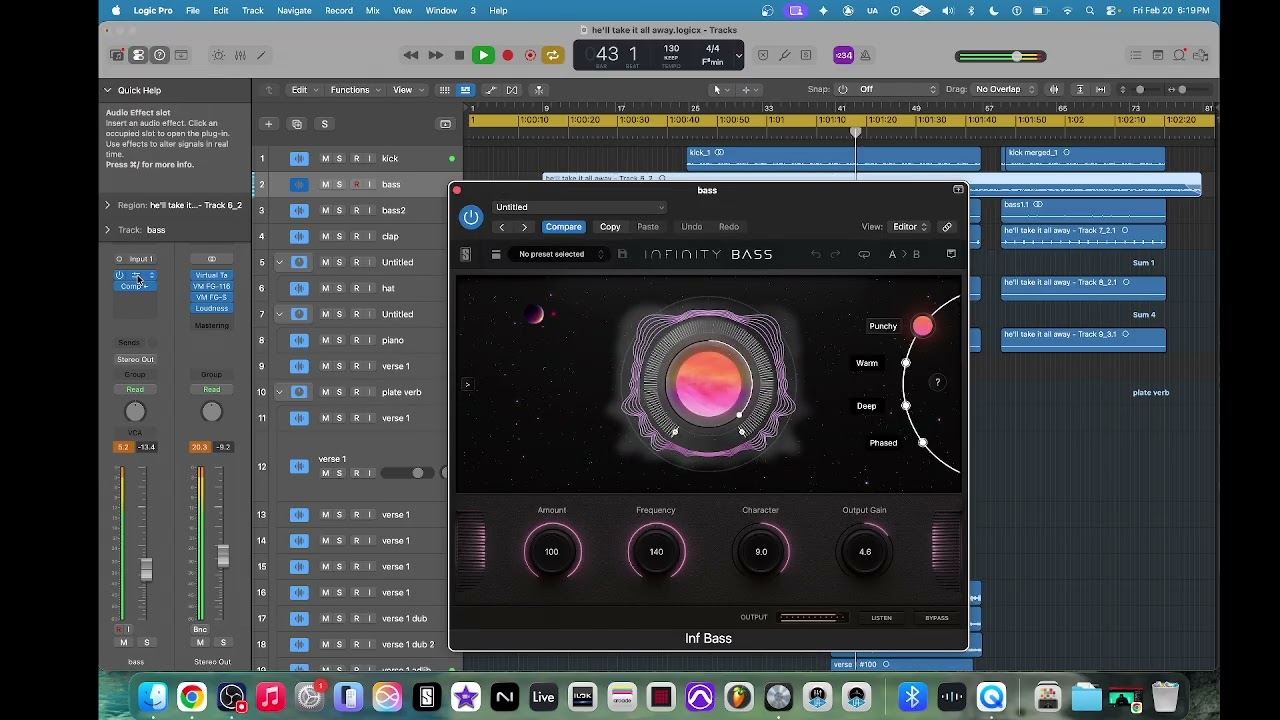Expand the Track bass inspector disclosure triangle
This screenshot has height=720, width=1280.
tap(108, 230)
